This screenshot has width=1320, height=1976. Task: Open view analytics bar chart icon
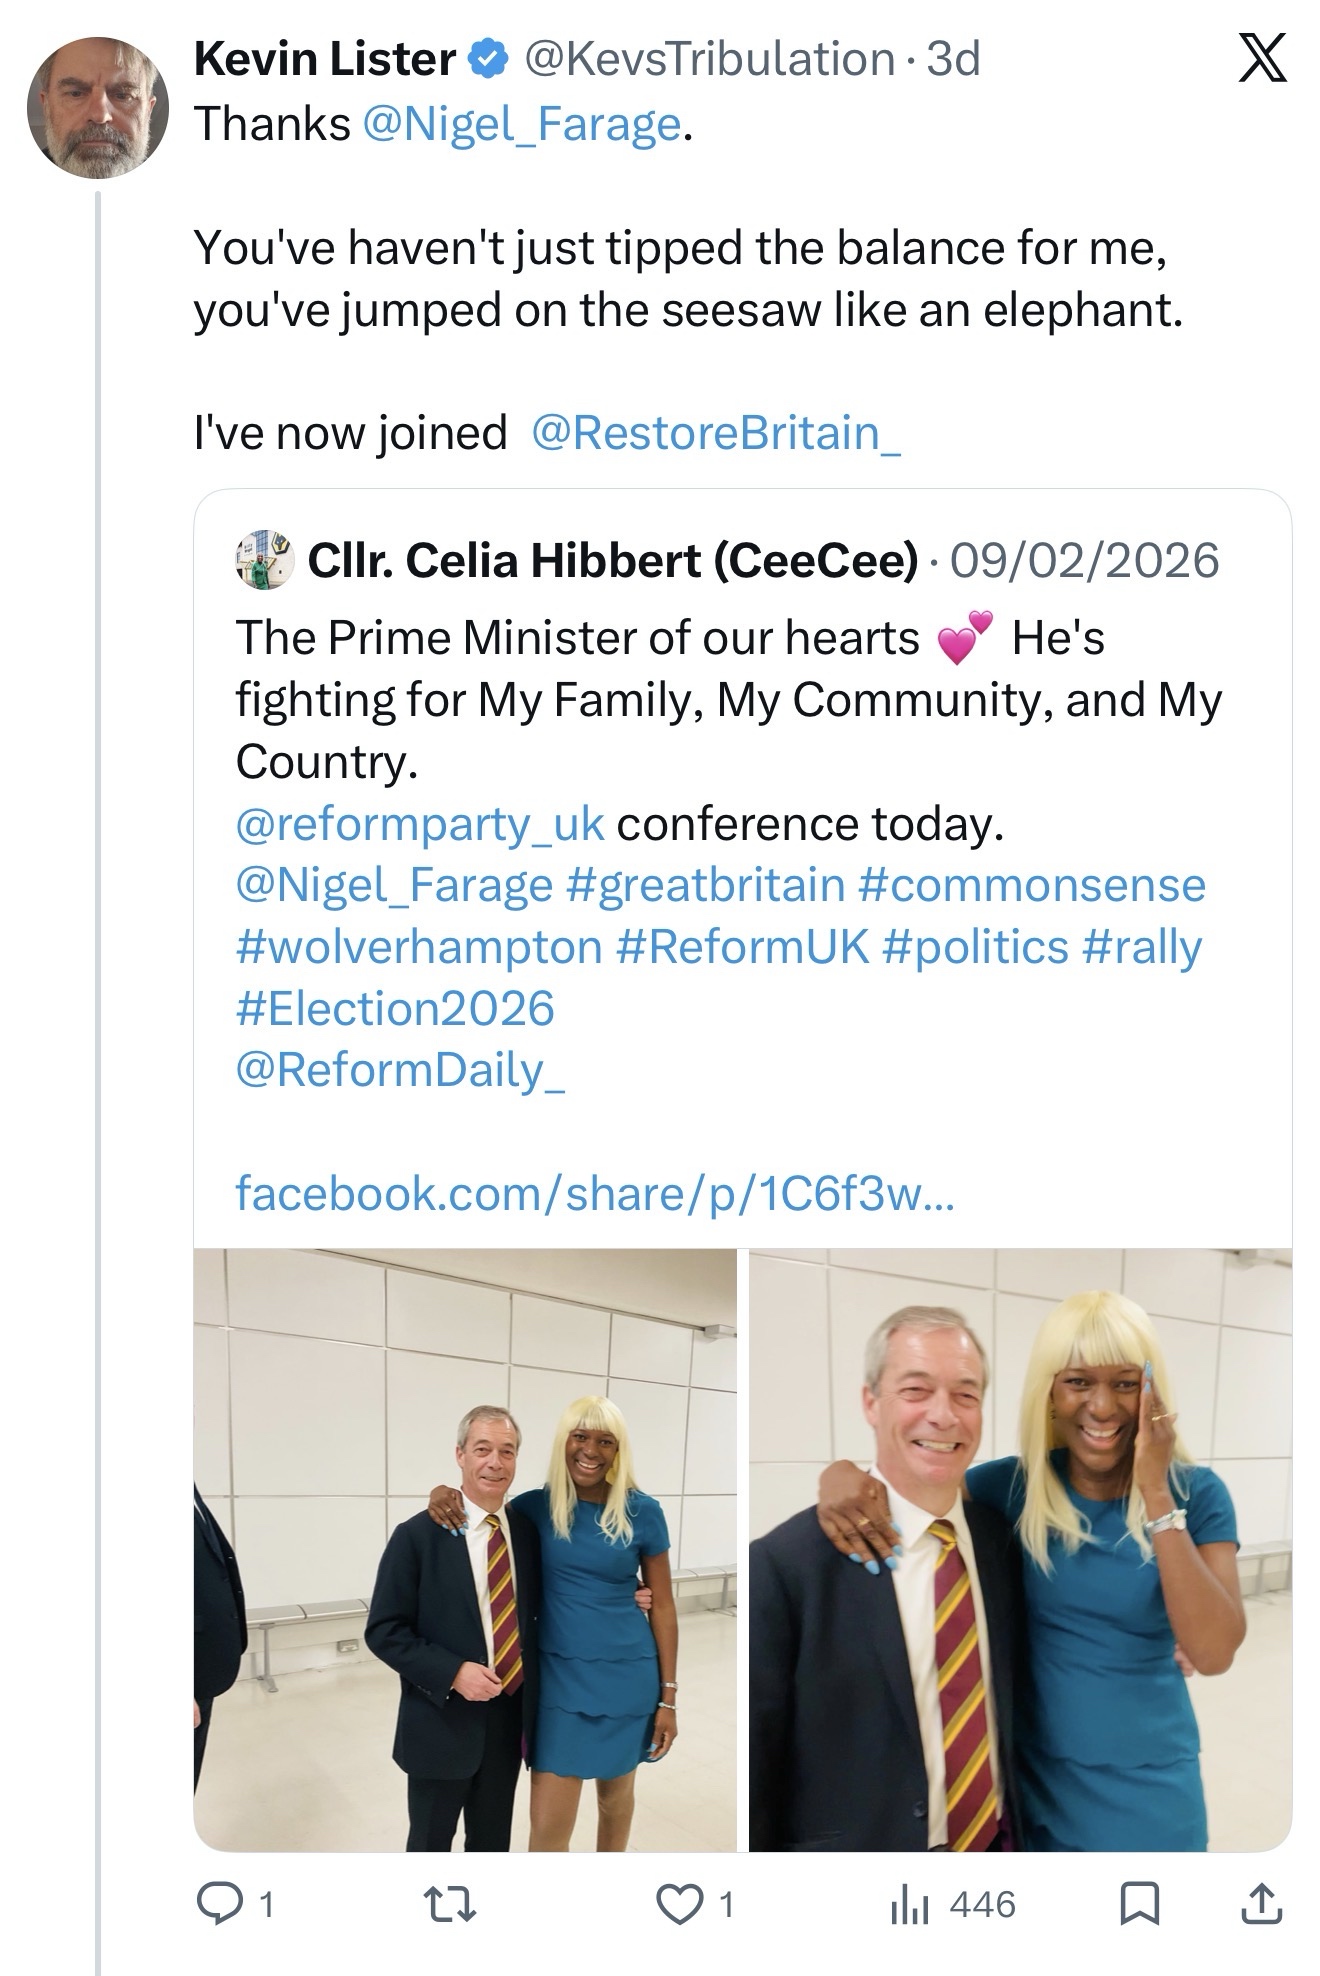pyautogui.click(x=909, y=1904)
